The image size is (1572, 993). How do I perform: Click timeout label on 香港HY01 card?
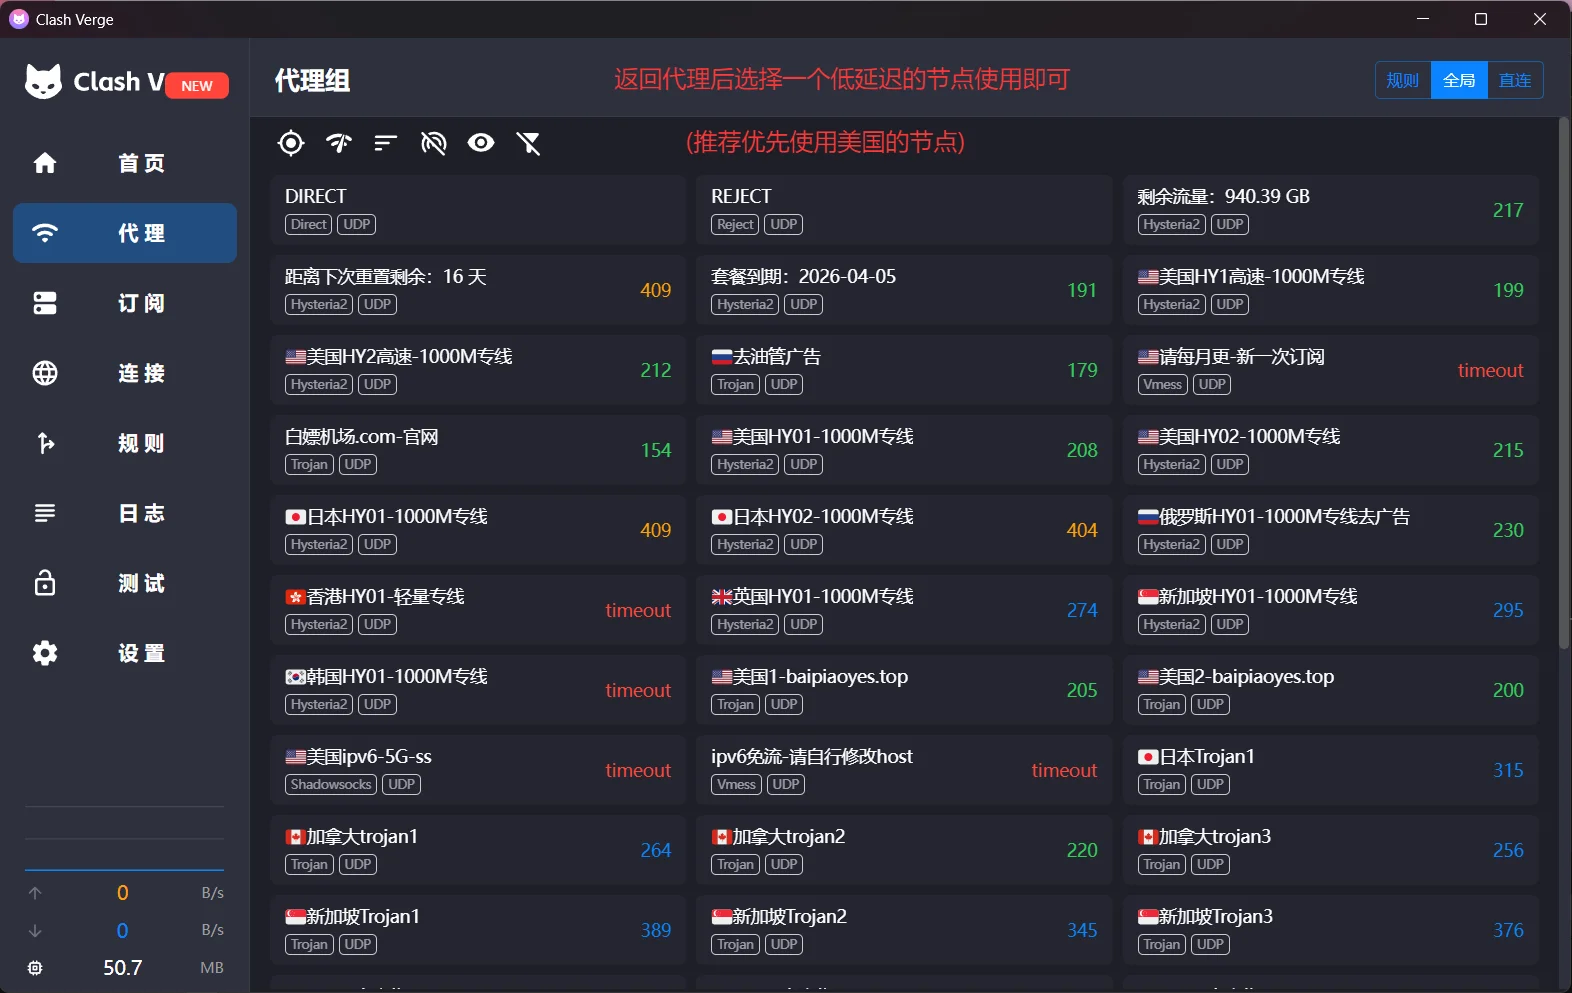638,610
